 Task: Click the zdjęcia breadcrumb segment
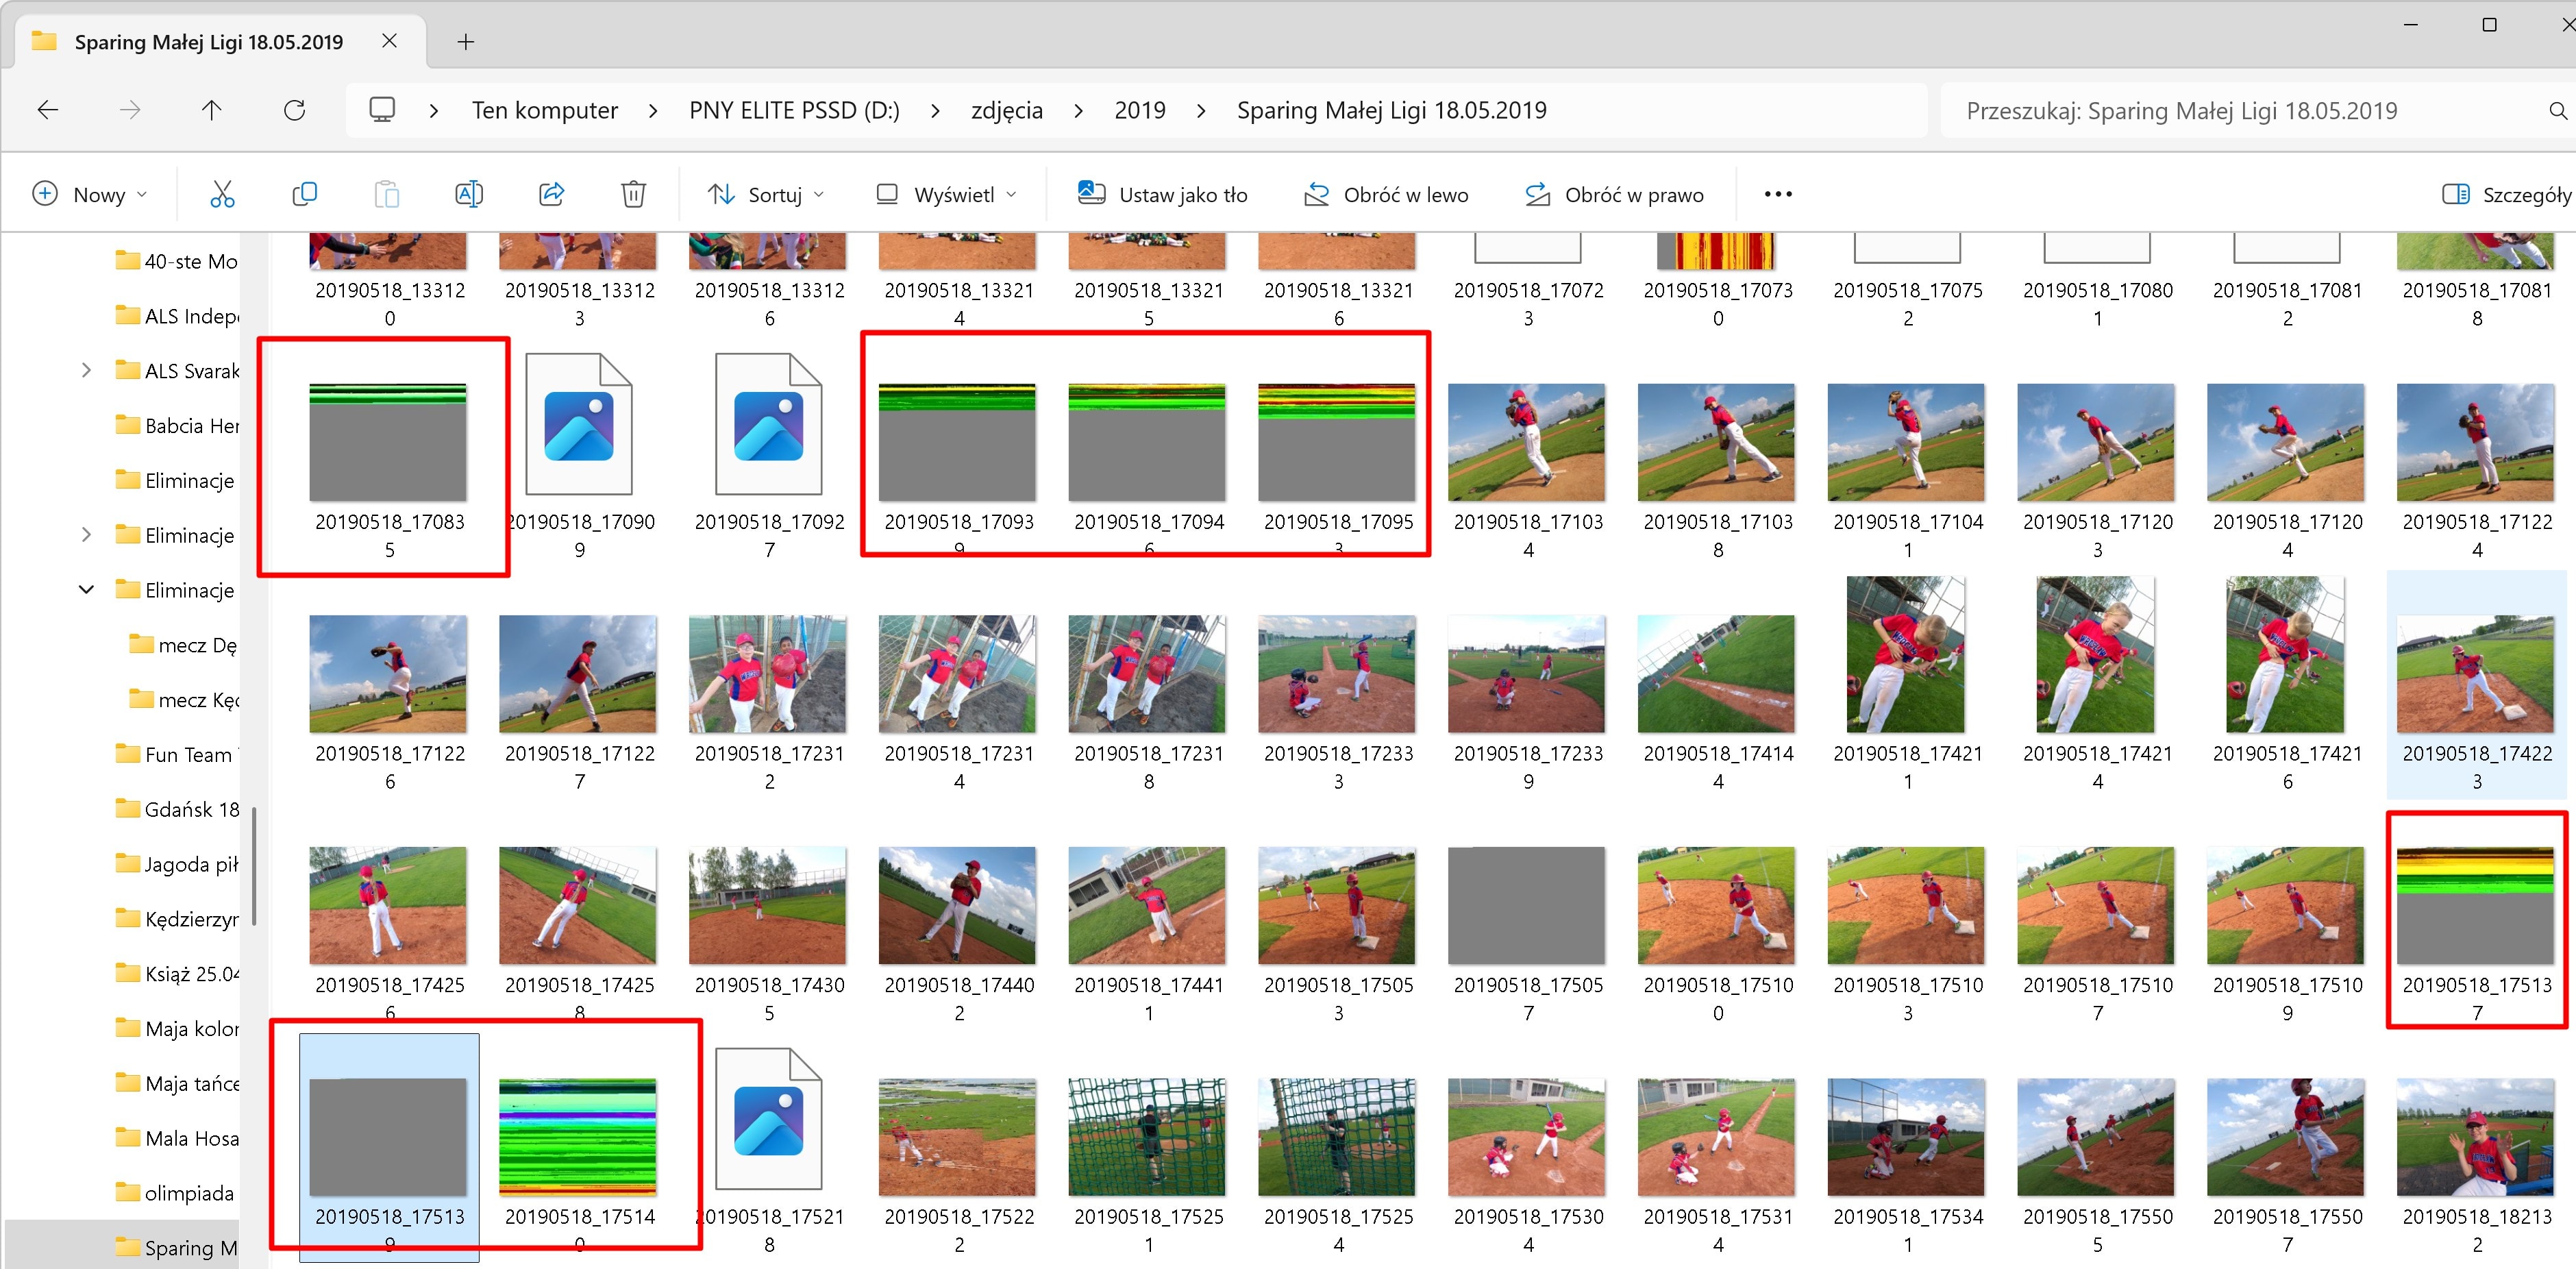coord(1006,110)
